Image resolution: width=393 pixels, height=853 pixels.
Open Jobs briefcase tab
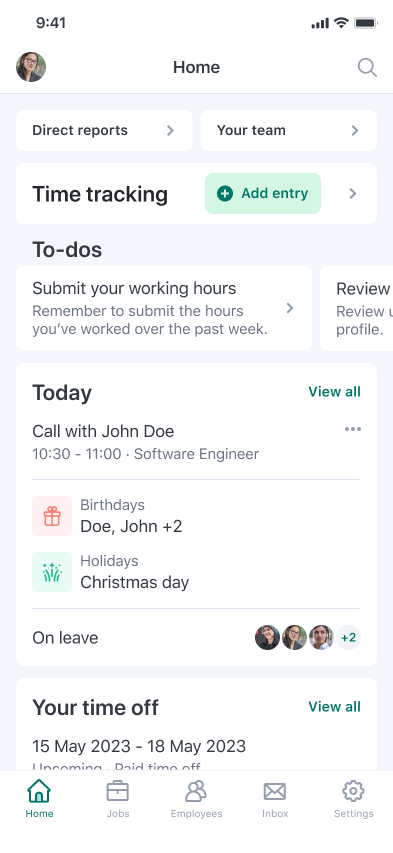pos(118,799)
